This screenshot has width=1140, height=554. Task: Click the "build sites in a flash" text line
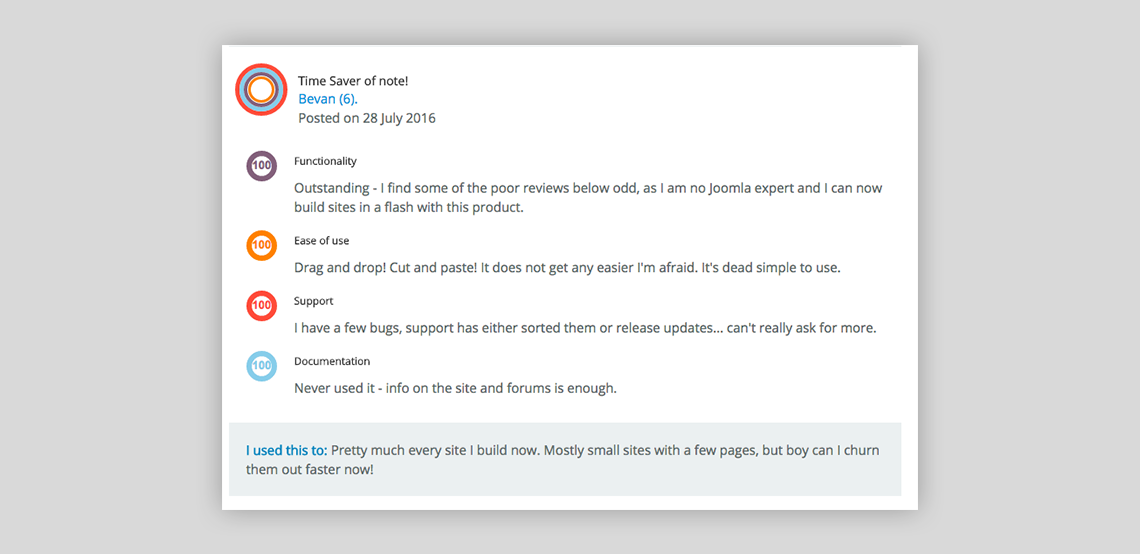point(409,208)
